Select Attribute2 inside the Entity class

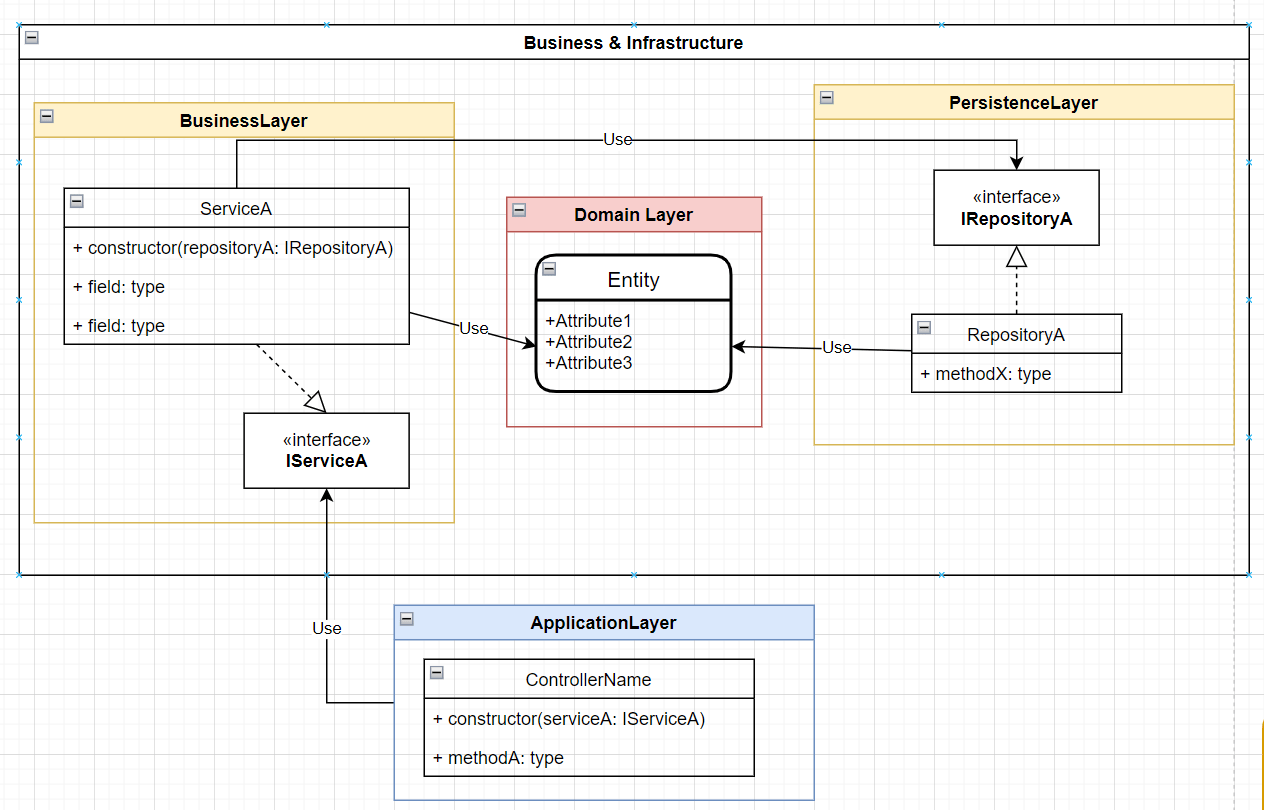click(590, 341)
